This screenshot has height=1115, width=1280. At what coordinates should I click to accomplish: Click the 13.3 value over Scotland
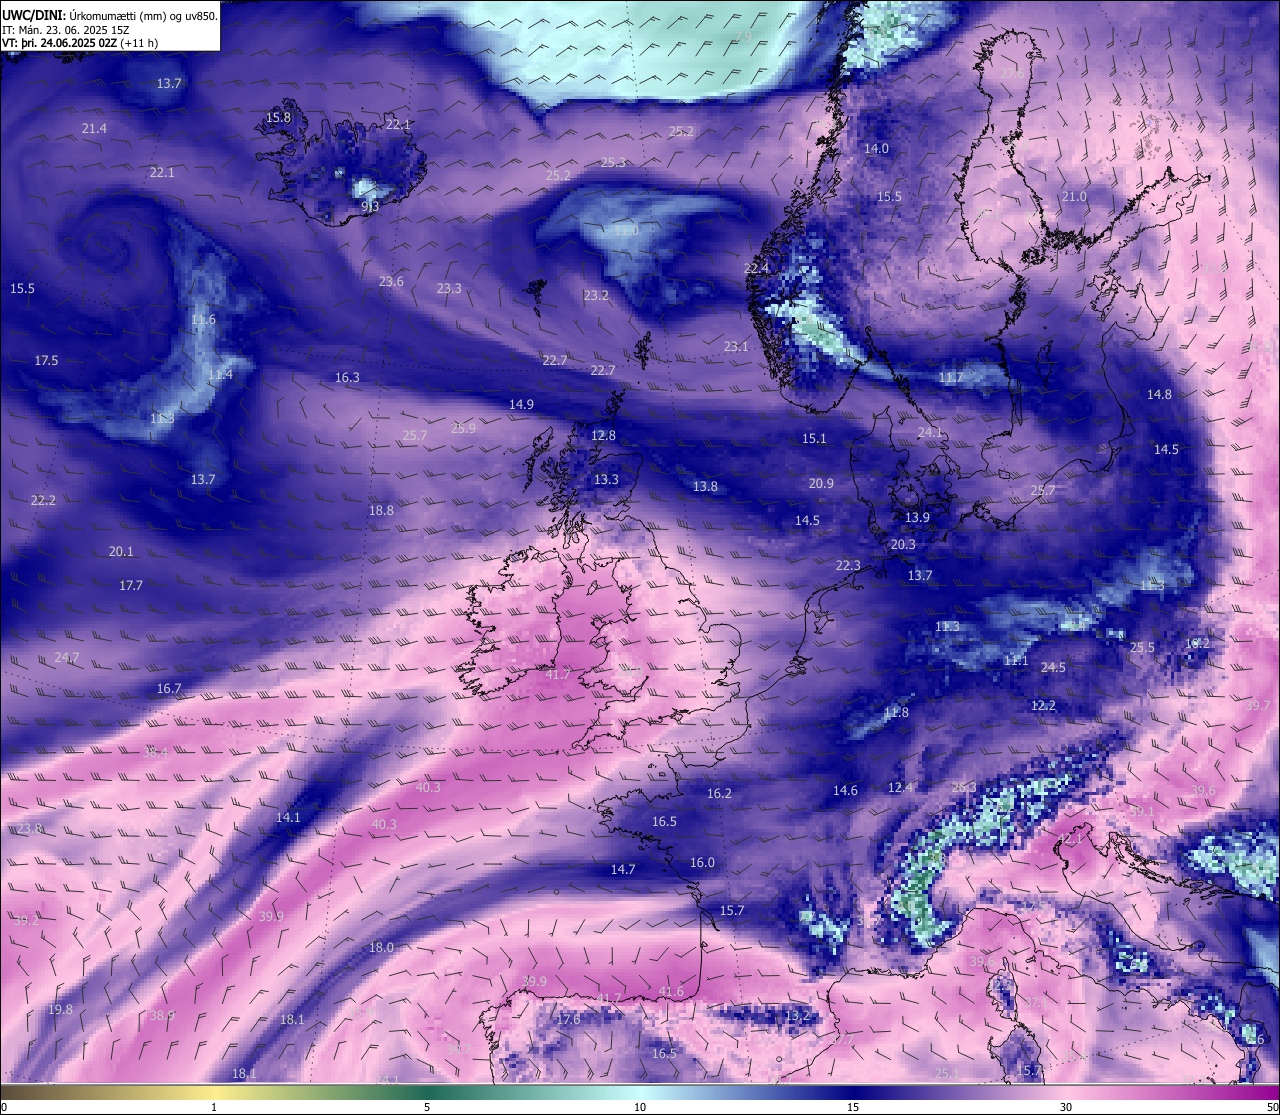pos(606,480)
